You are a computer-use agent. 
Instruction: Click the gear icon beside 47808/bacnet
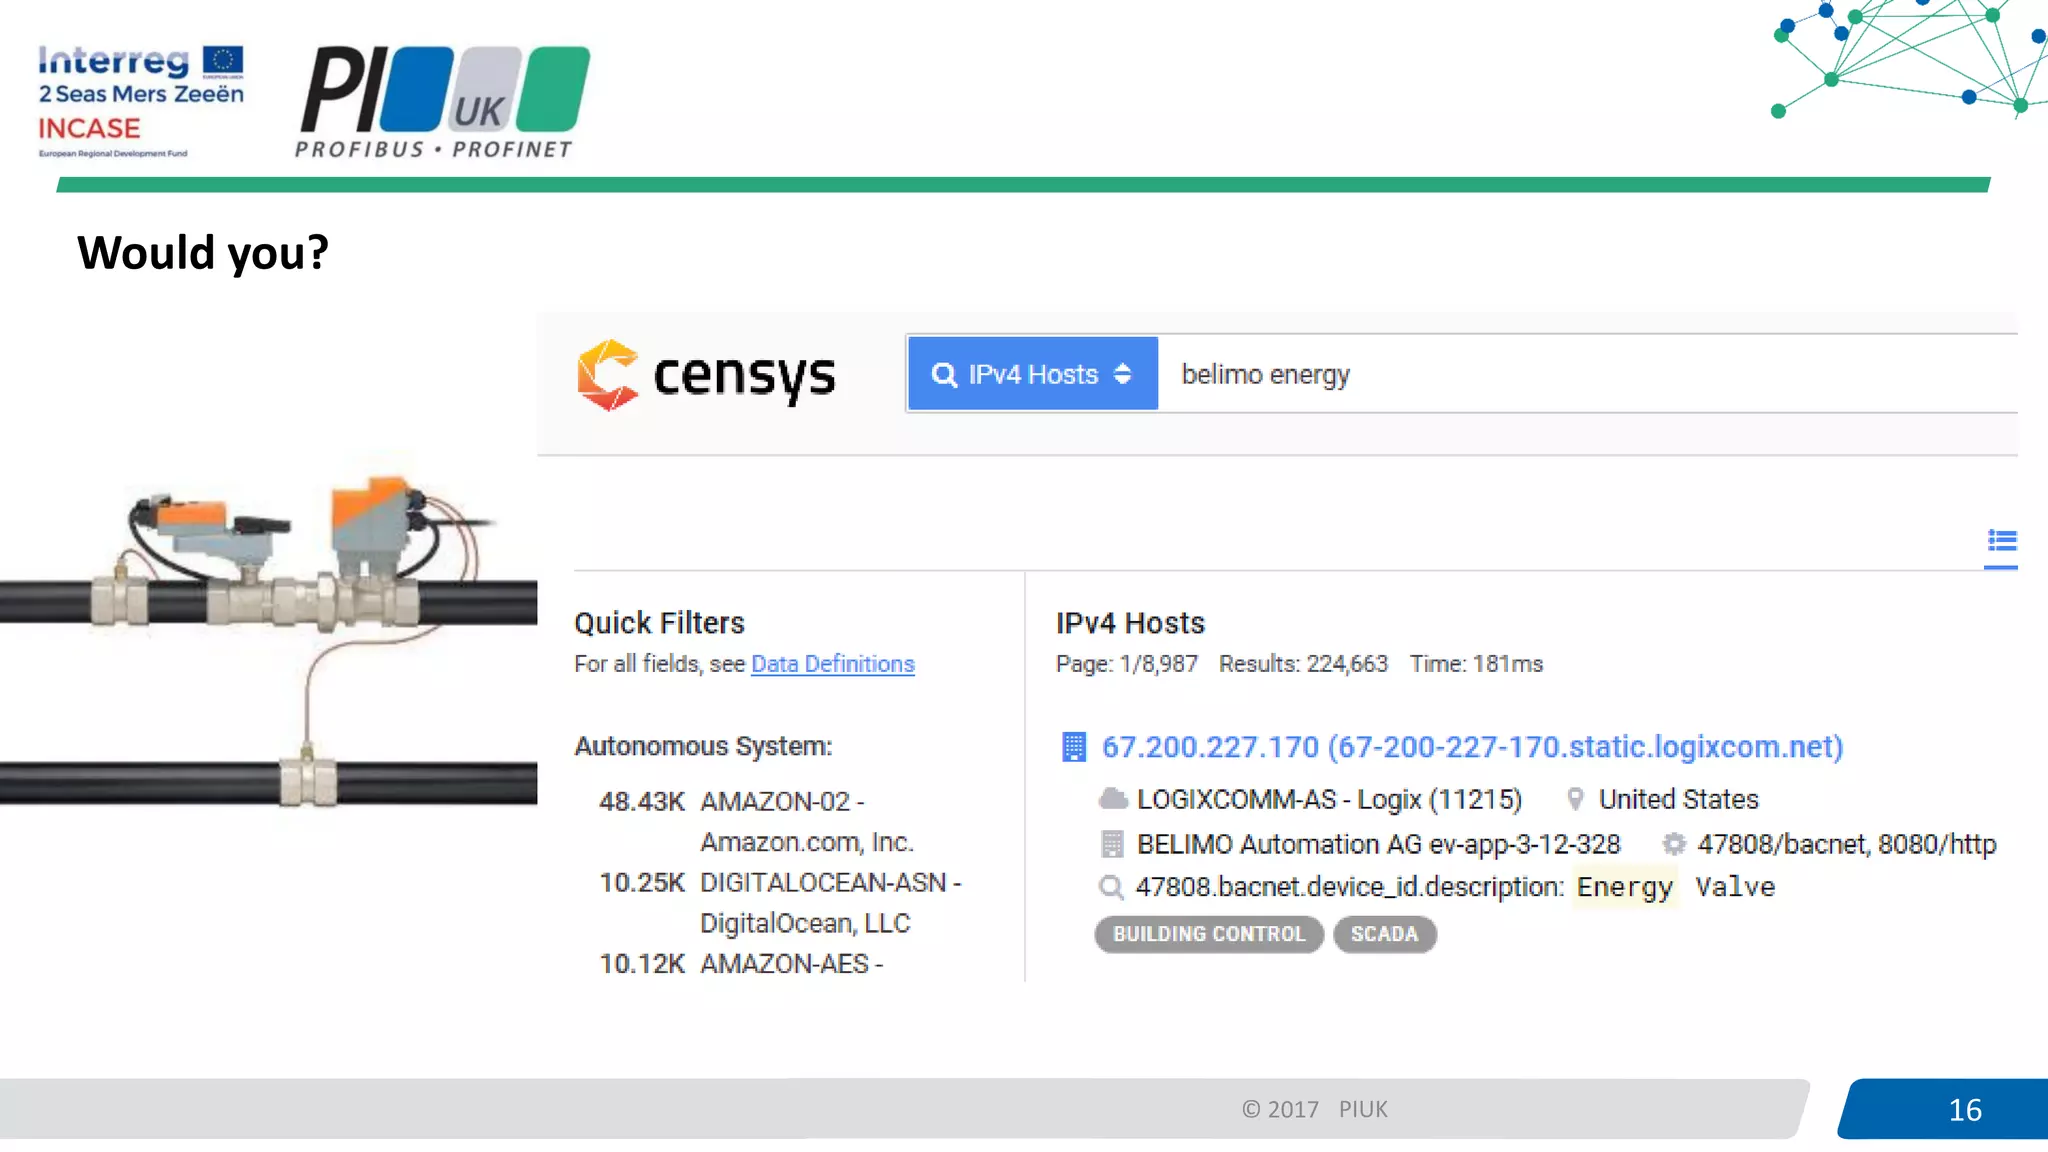pyautogui.click(x=1673, y=844)
